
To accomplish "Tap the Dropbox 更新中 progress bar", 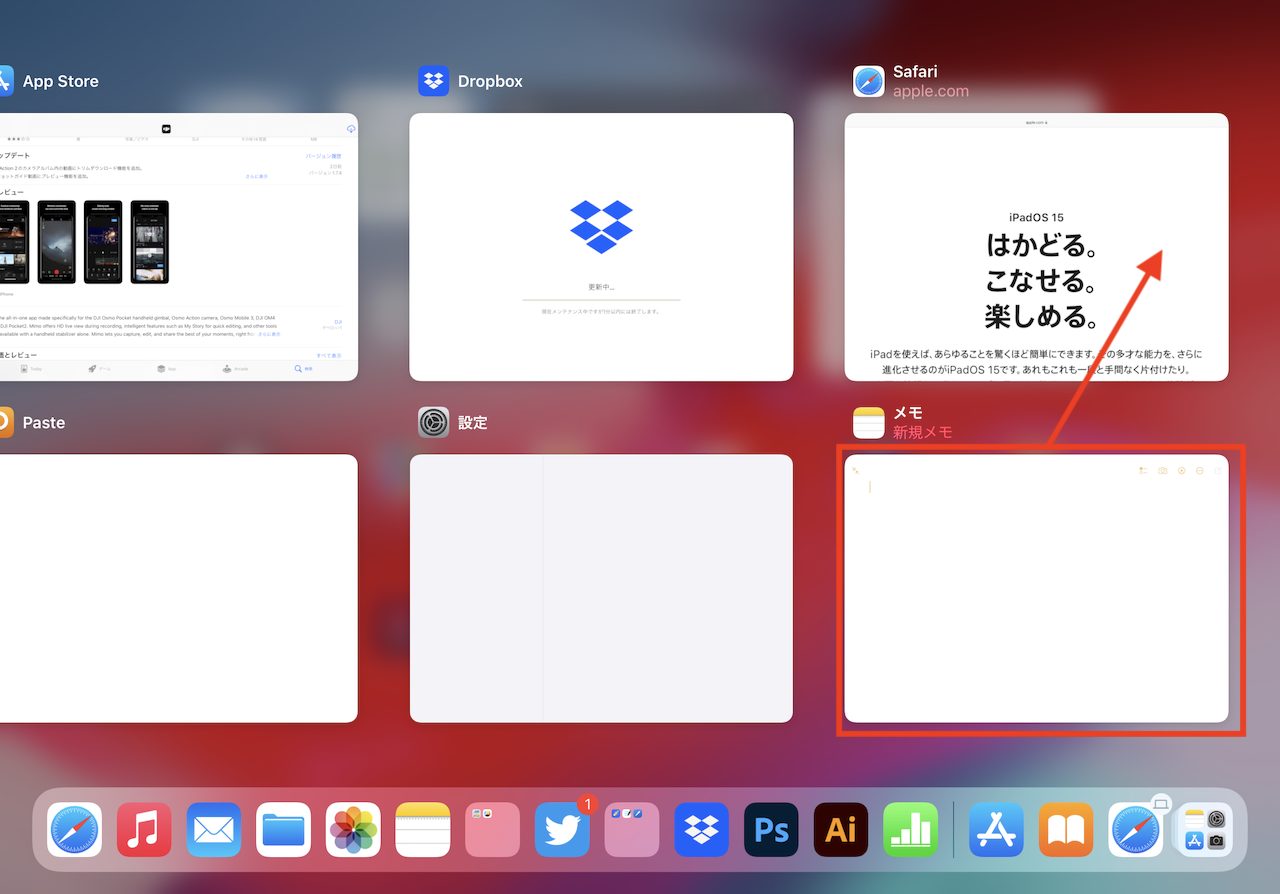I will (x=601, y=299).
